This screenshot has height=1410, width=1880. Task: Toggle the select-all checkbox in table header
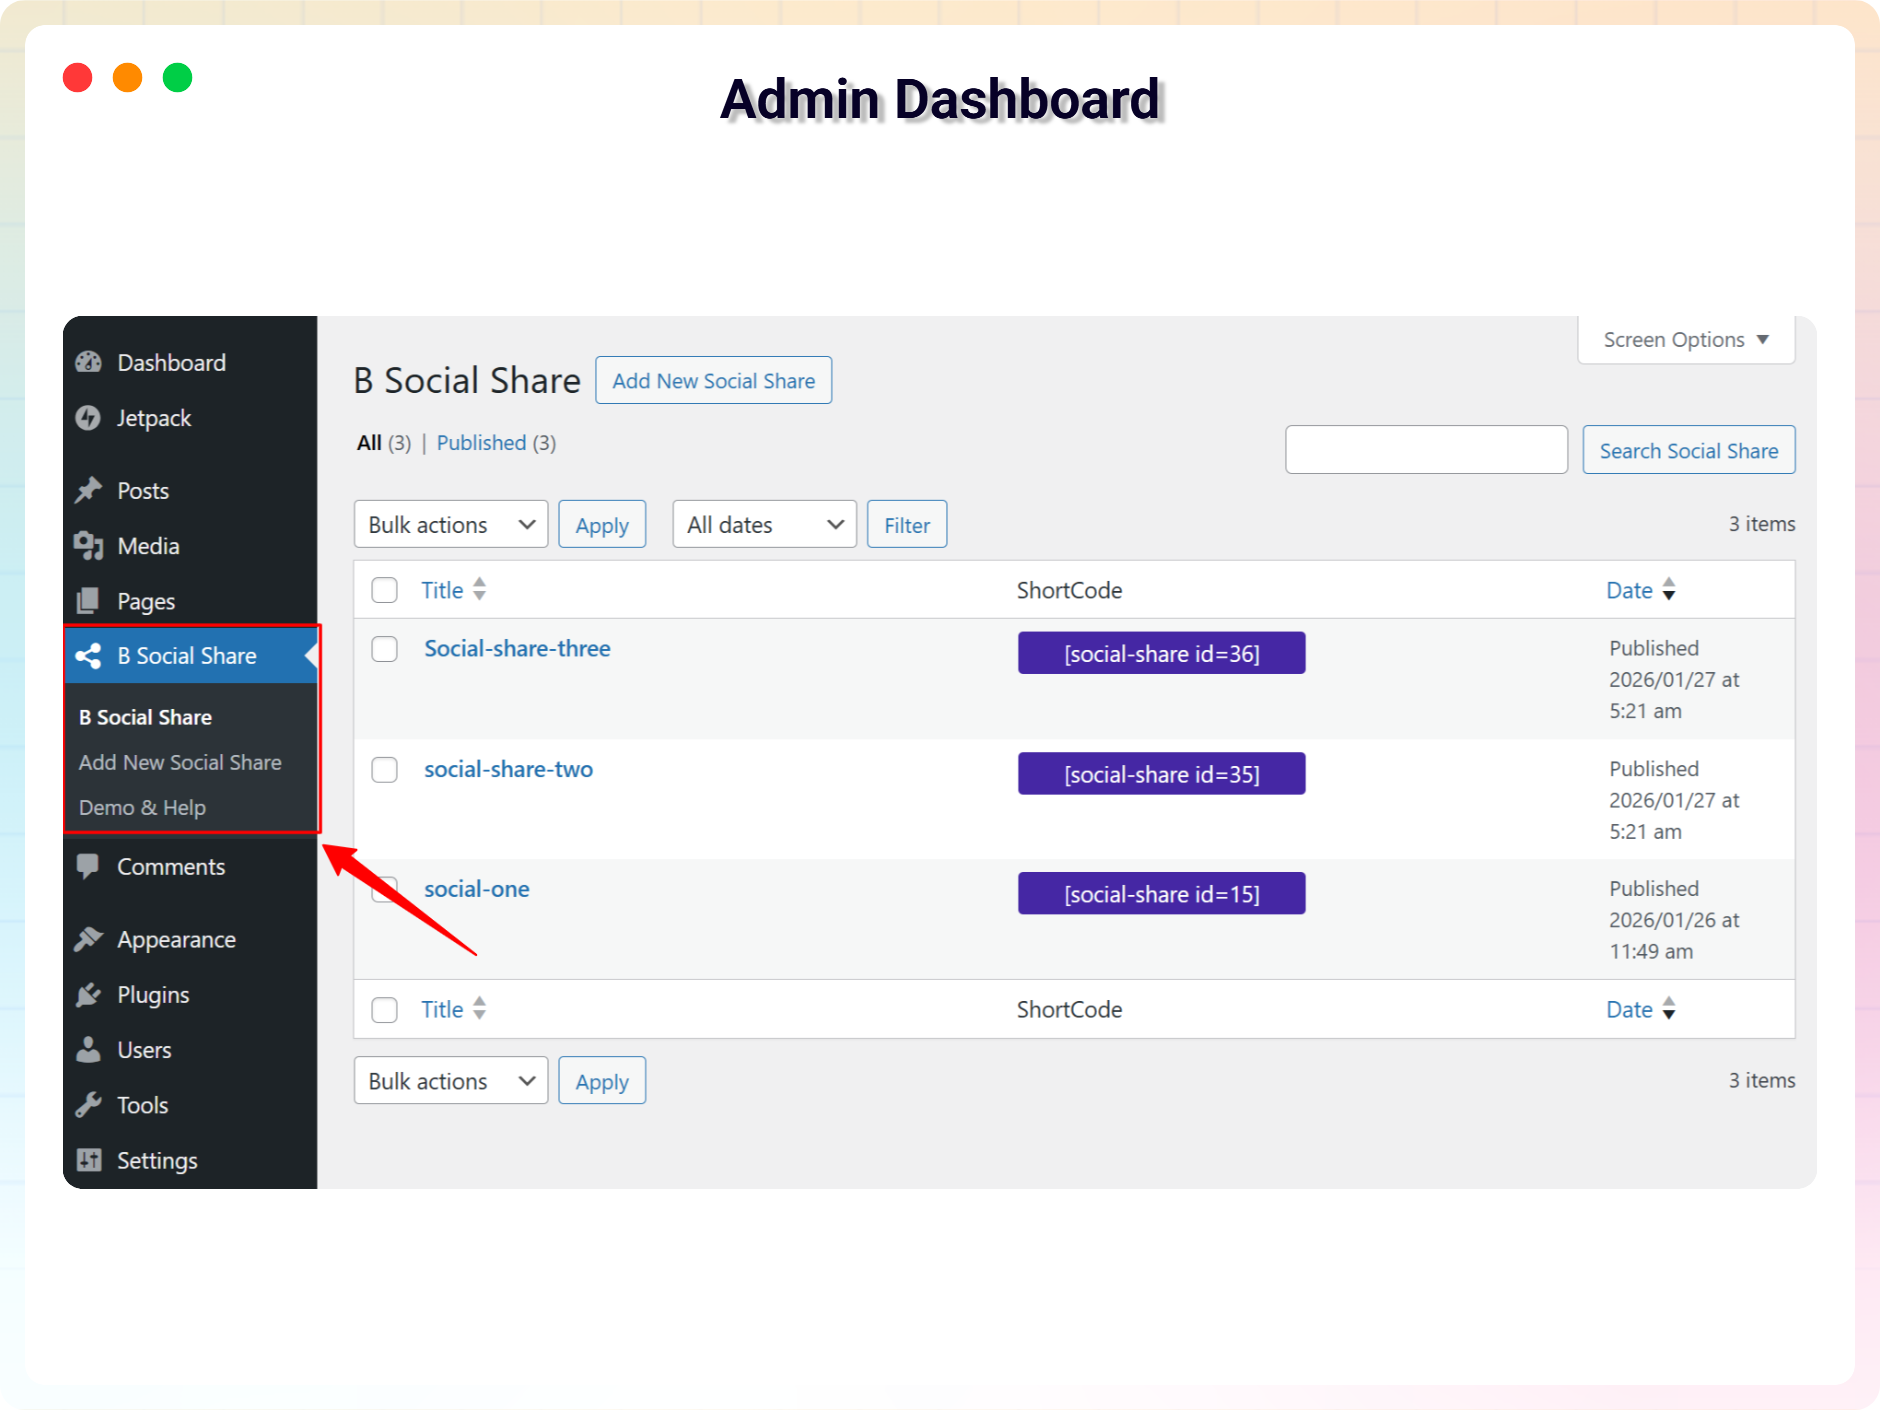point(385,590)
